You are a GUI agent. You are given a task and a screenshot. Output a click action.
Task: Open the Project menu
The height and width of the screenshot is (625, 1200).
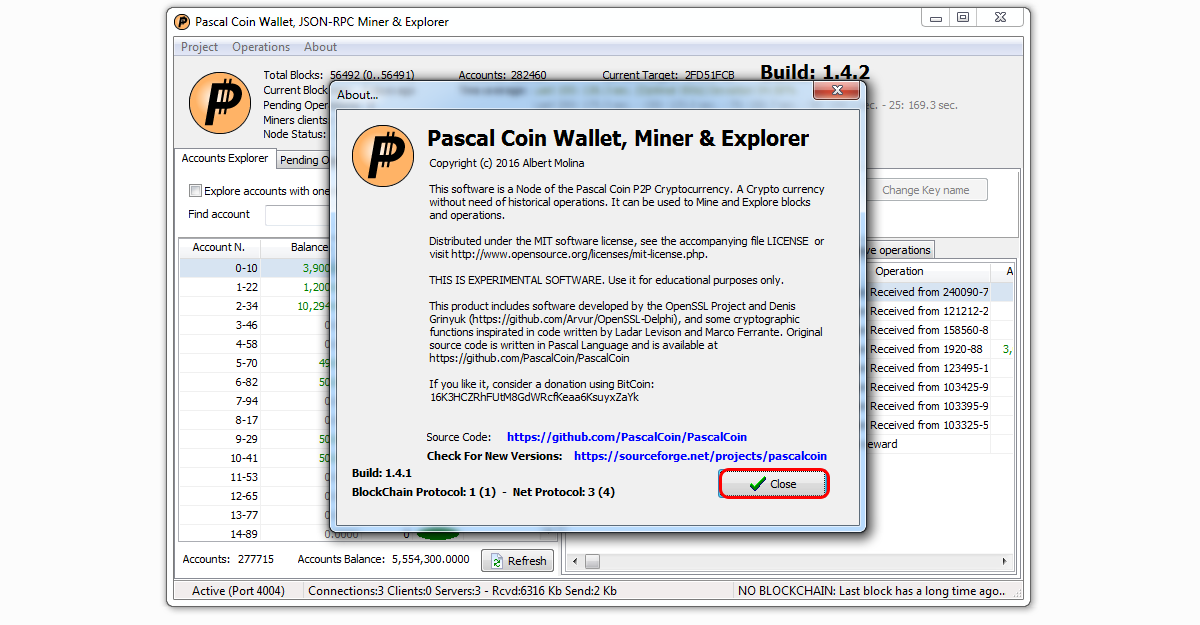[199, 47]
